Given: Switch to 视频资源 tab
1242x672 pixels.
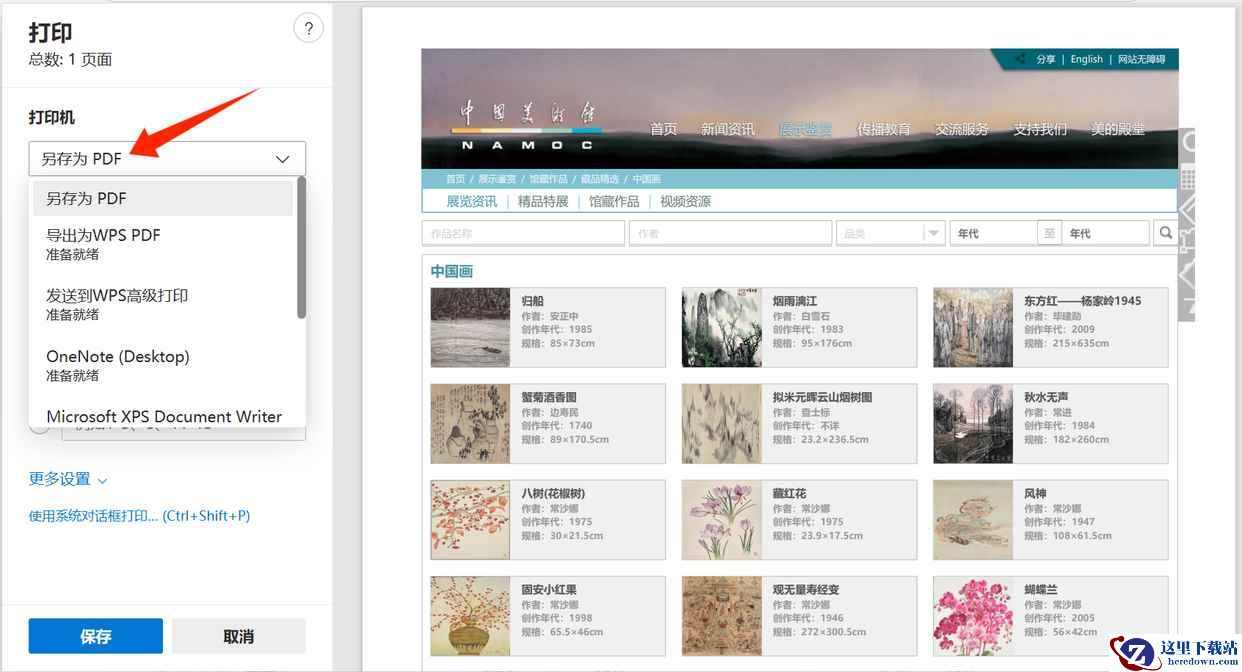Looking at the screenshot, I should pyautogui.click(x=685, y=201).
